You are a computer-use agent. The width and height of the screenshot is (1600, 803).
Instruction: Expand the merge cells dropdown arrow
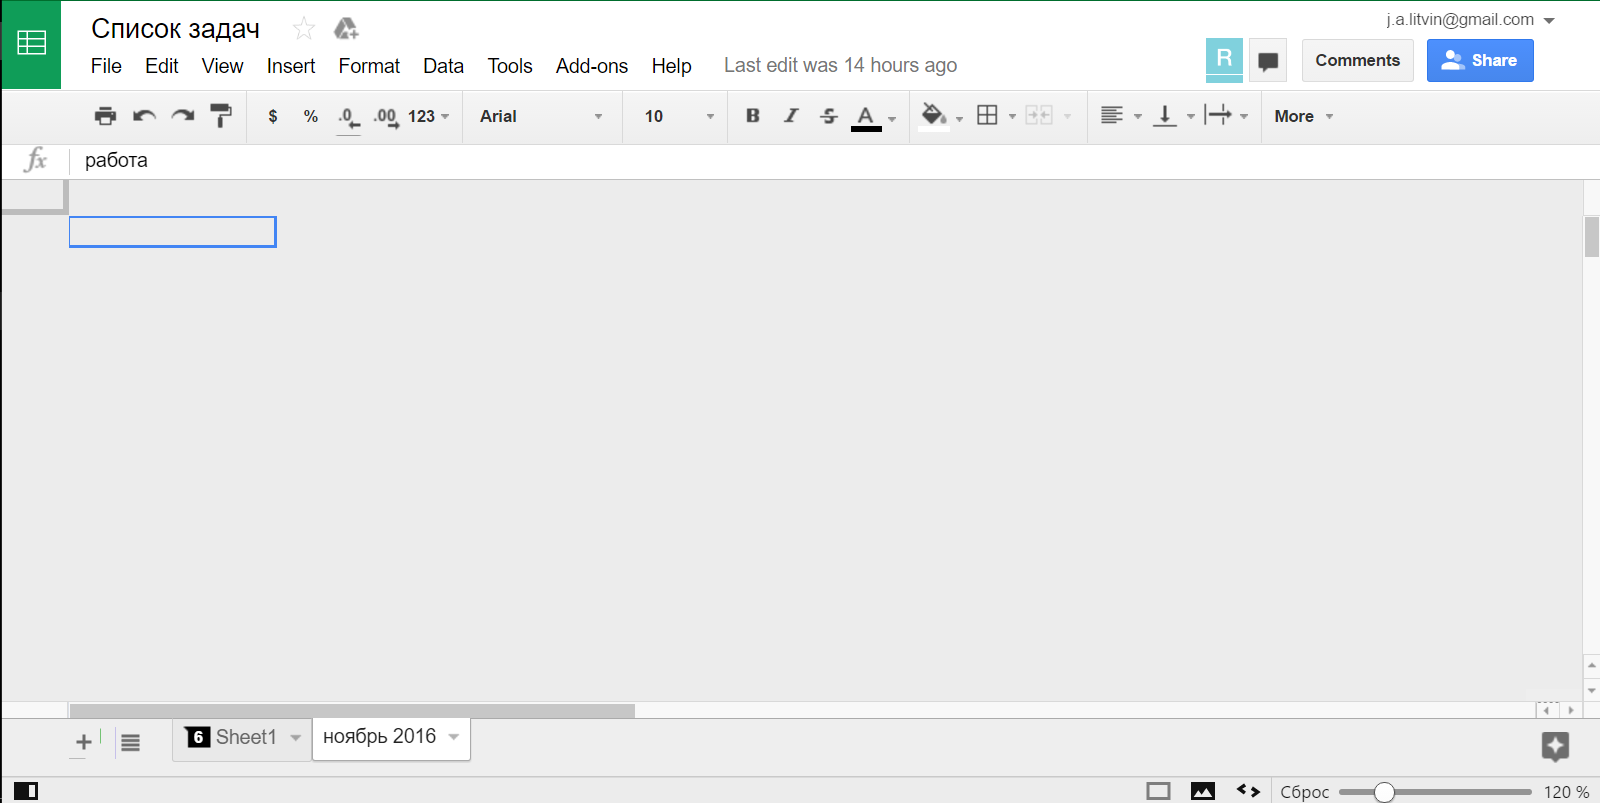(1067, 117)
